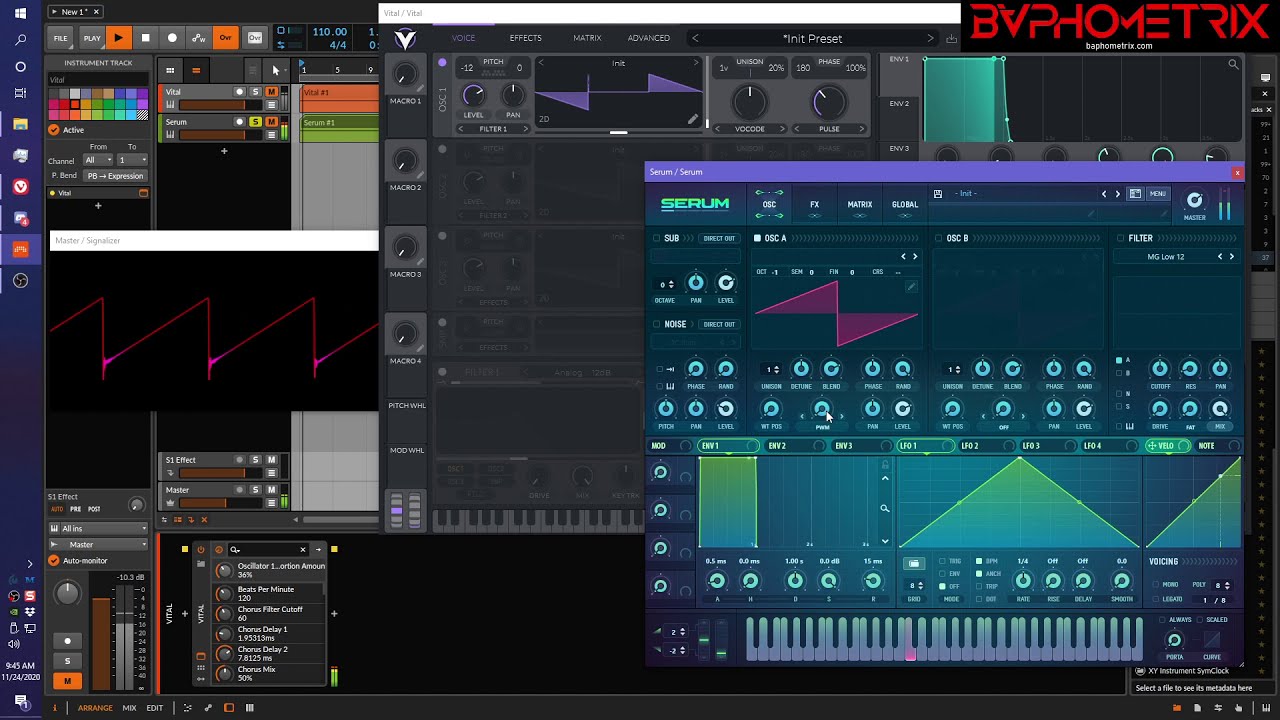Enable the SUB oscillator checkbox in Serum
1280x720 pixels.
(657, 239)
